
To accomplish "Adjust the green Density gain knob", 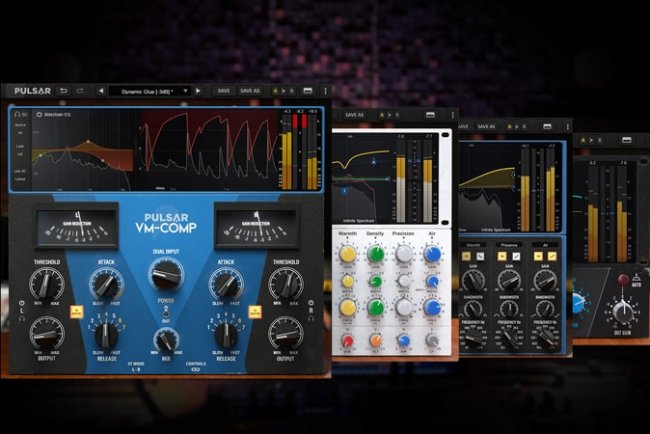I will tap(376, 254).
